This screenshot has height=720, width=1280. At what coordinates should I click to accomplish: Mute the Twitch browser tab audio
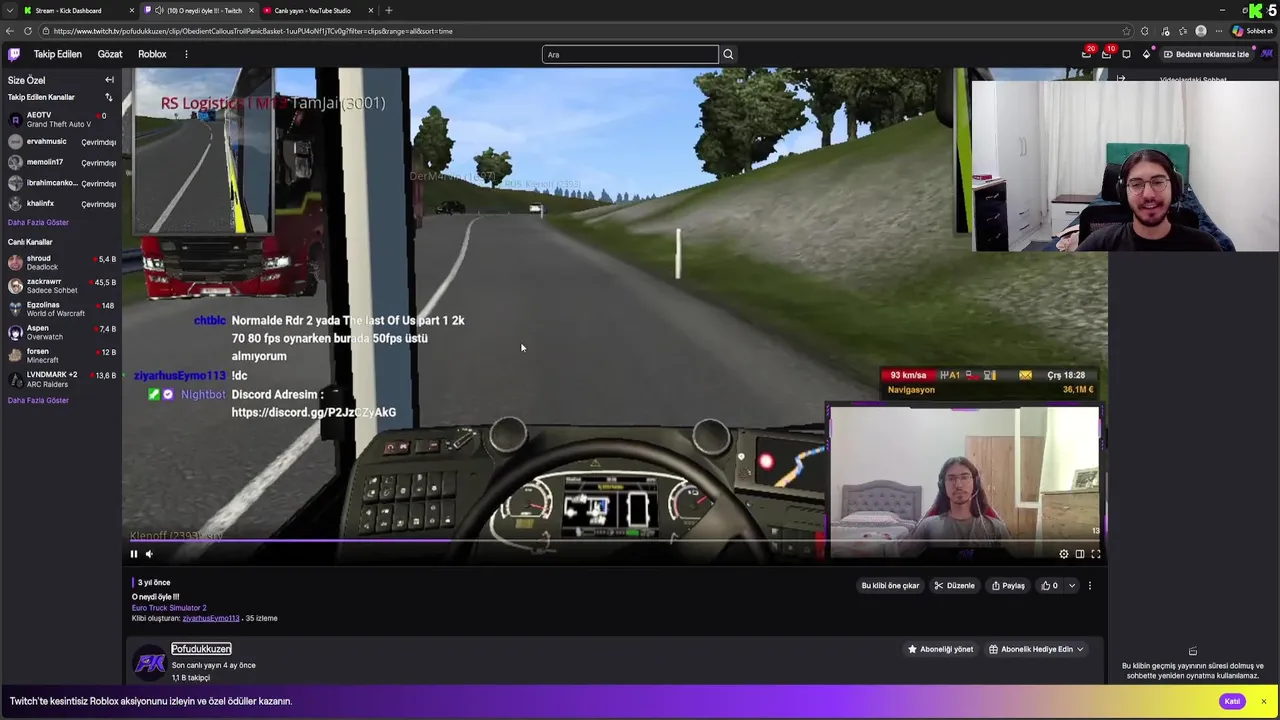[x=160, y=10]
